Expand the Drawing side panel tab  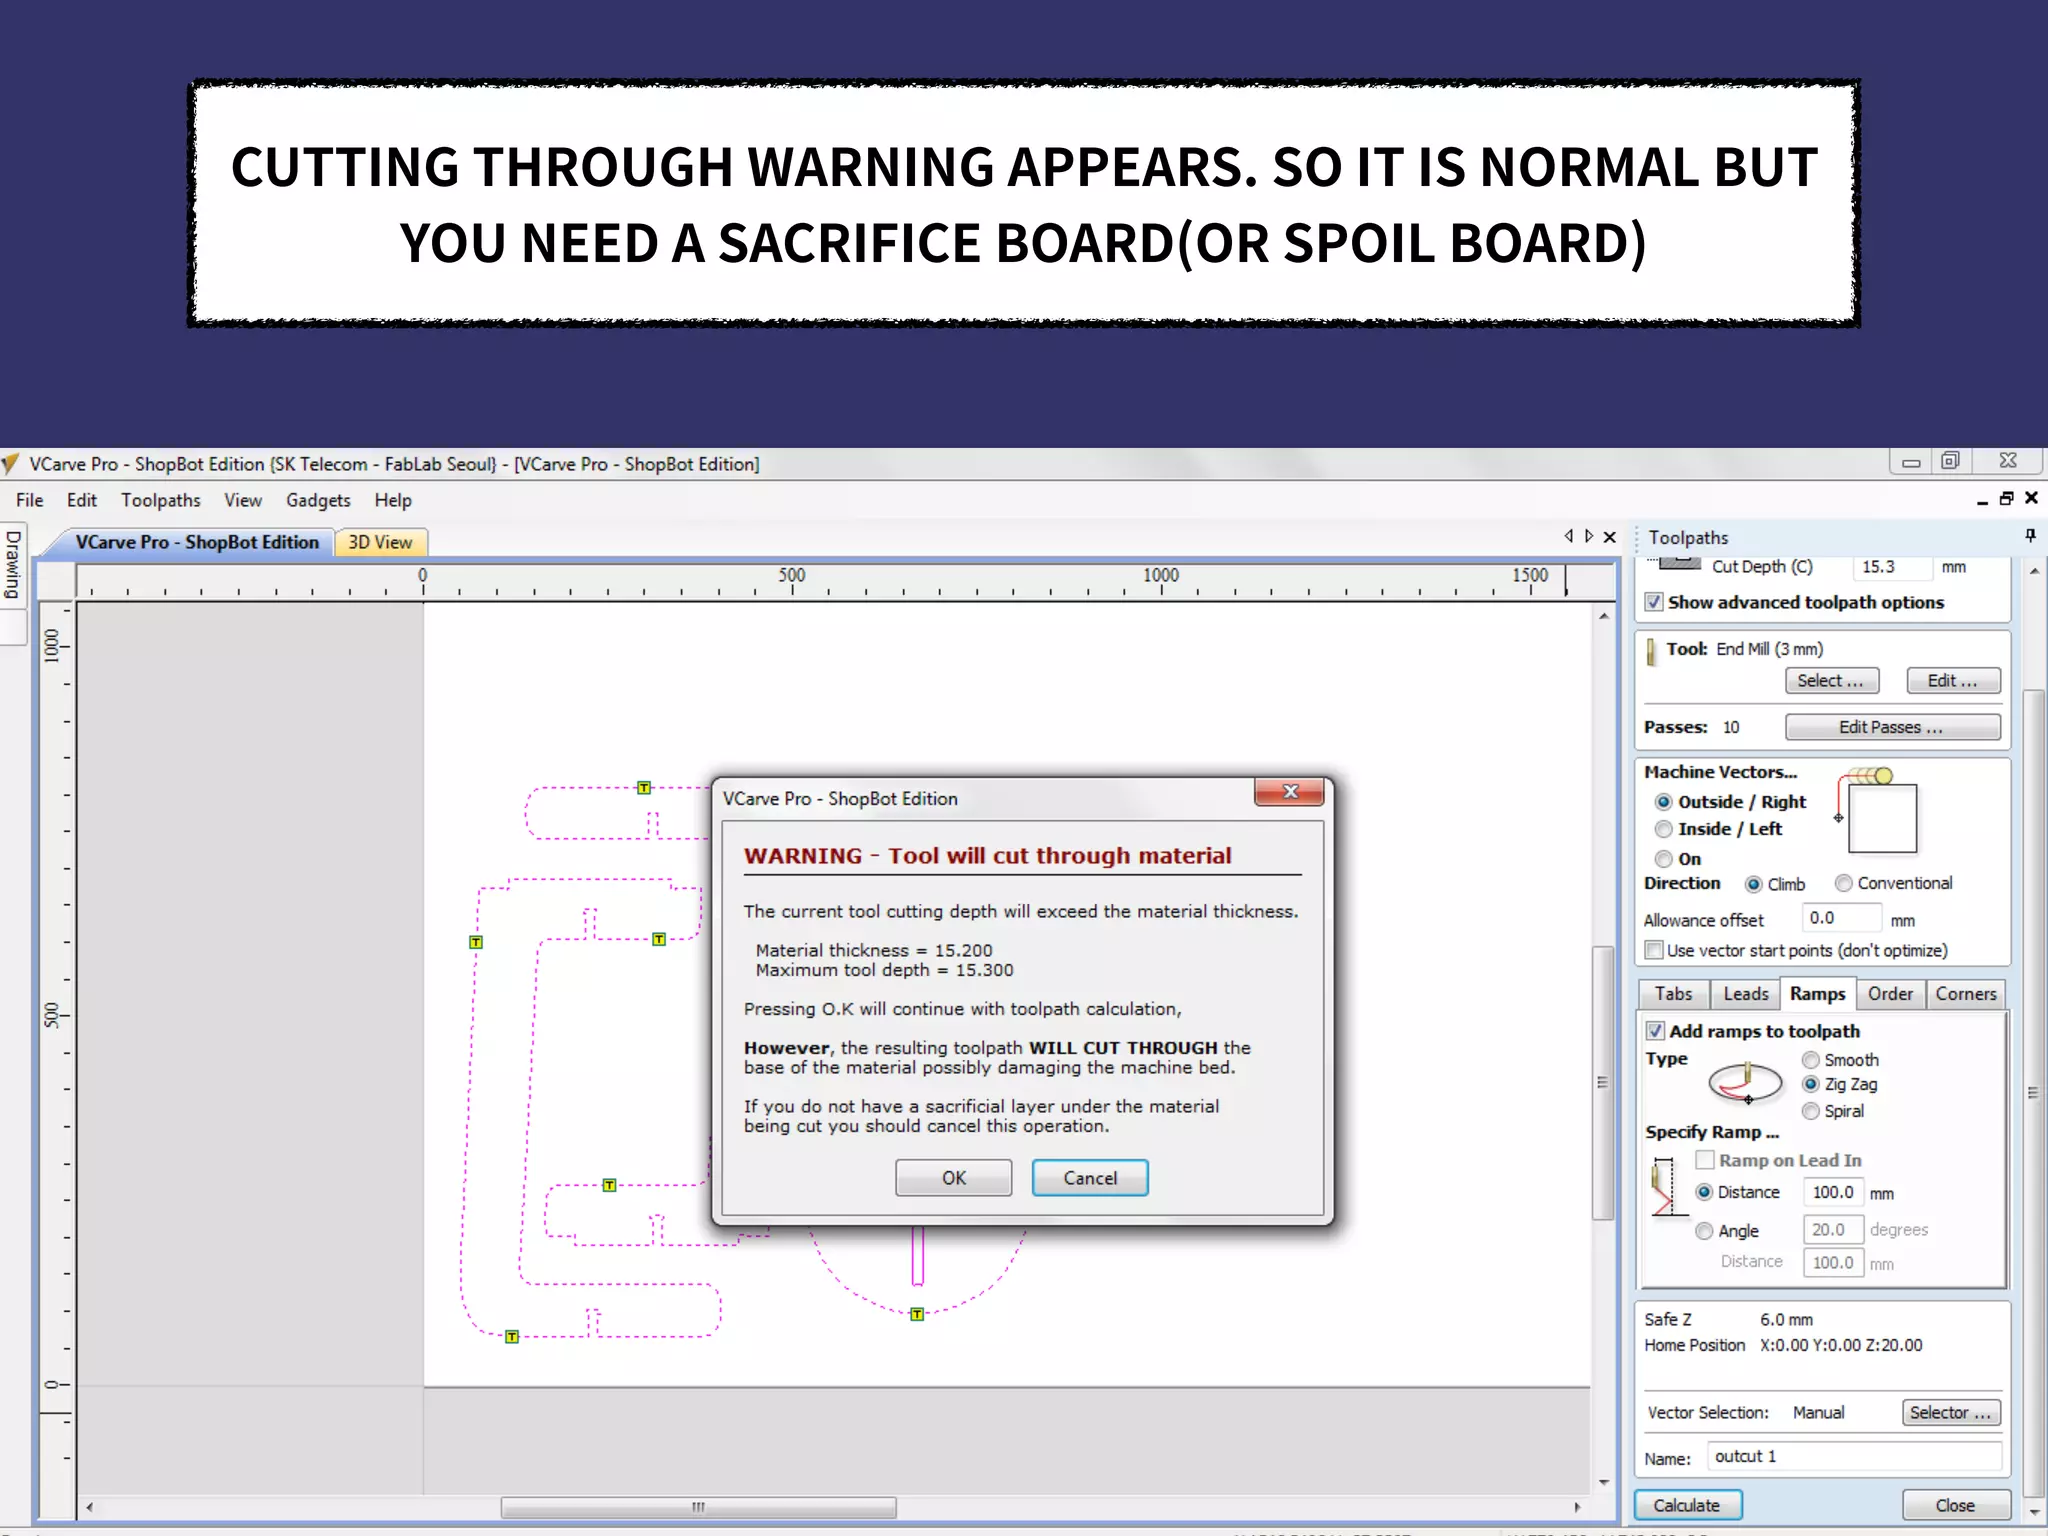[13, 565]
